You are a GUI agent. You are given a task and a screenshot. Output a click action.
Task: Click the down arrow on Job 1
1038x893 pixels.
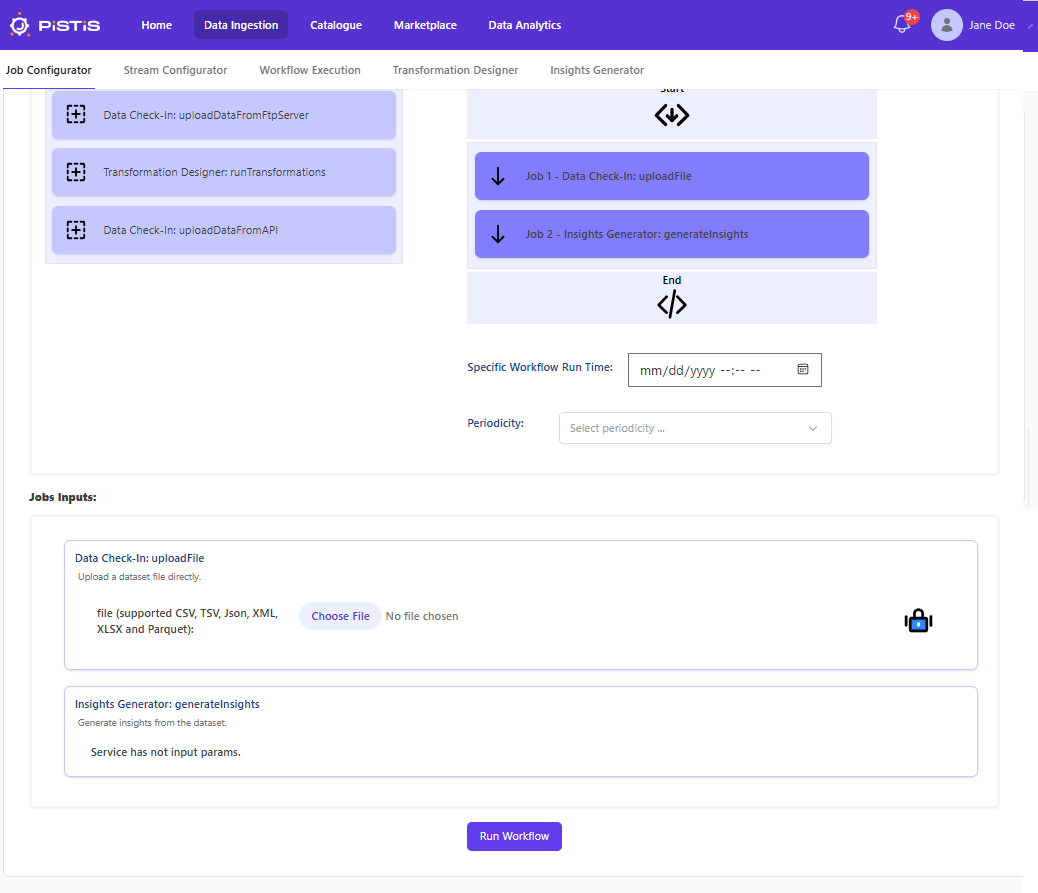(498, 176)
